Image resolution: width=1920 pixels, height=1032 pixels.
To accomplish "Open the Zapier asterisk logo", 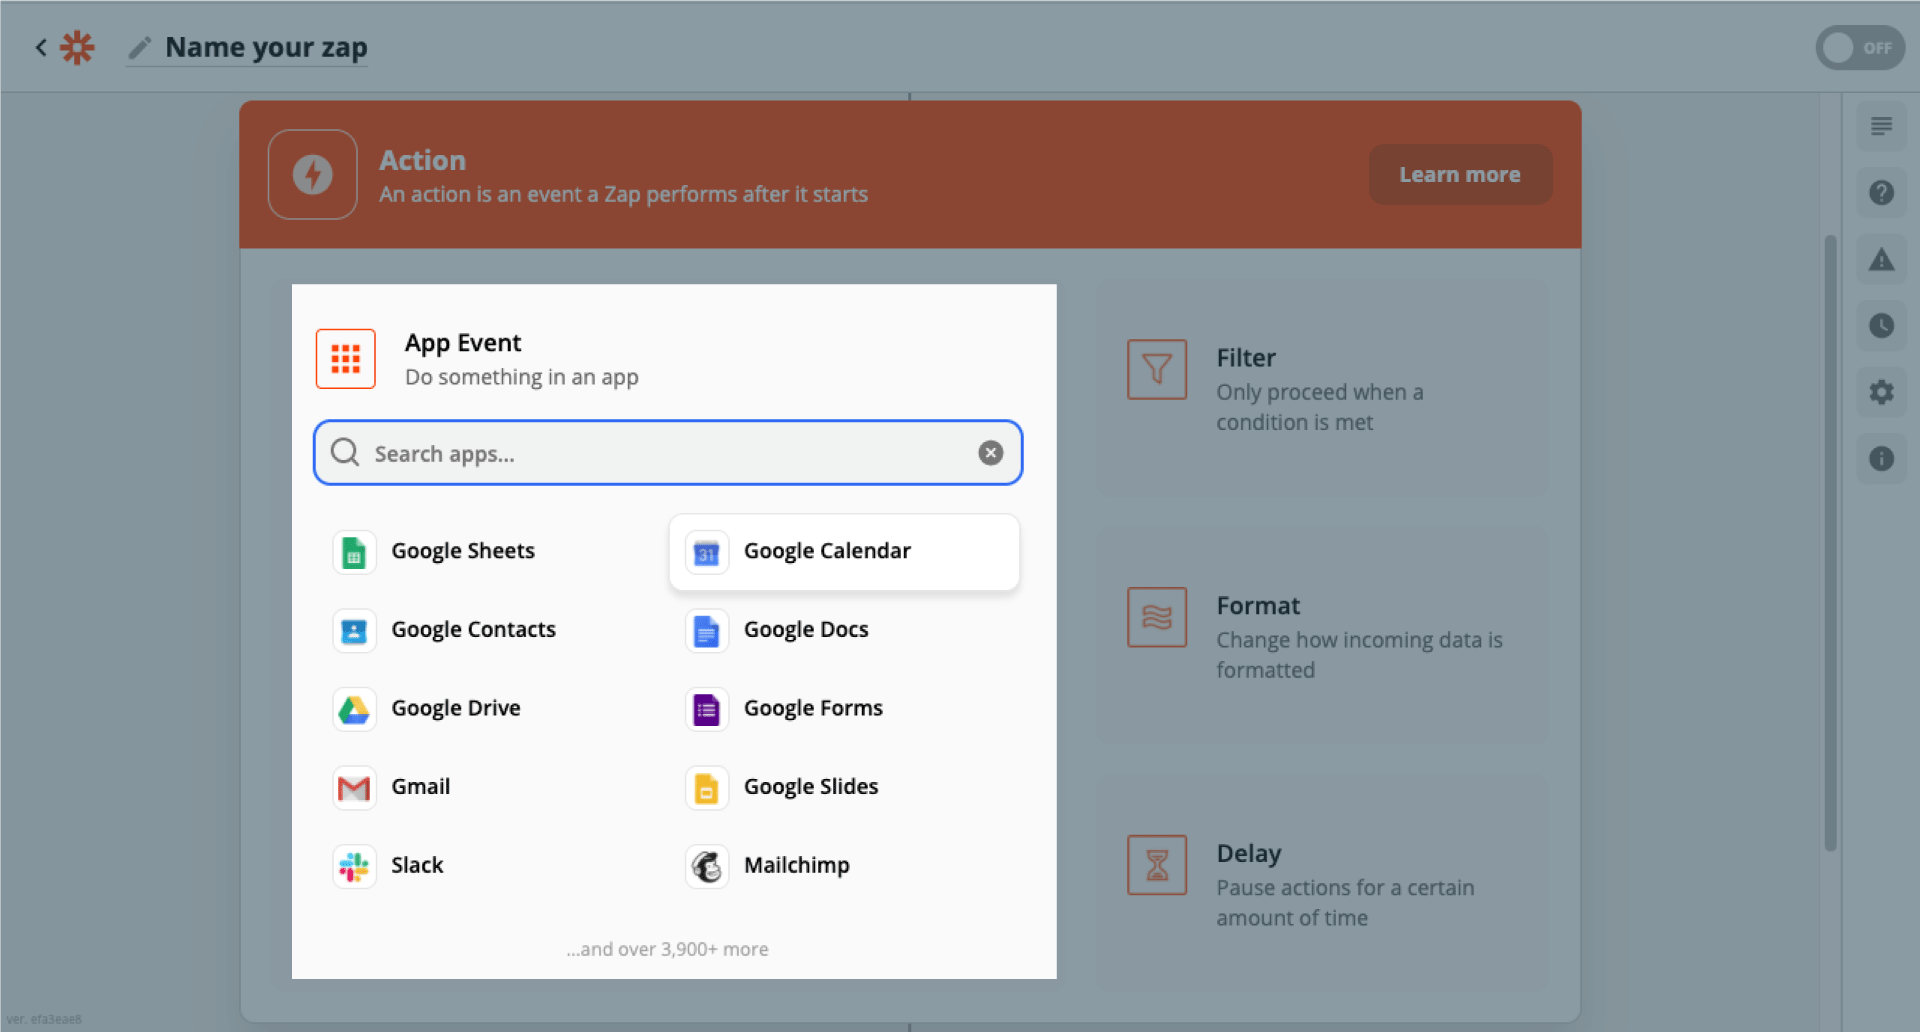I will click(x=77, y=47).
